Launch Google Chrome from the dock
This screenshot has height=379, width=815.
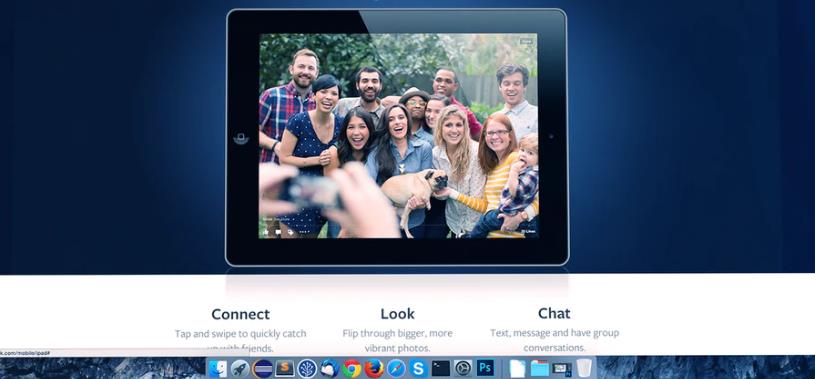[x=352, y=369]
